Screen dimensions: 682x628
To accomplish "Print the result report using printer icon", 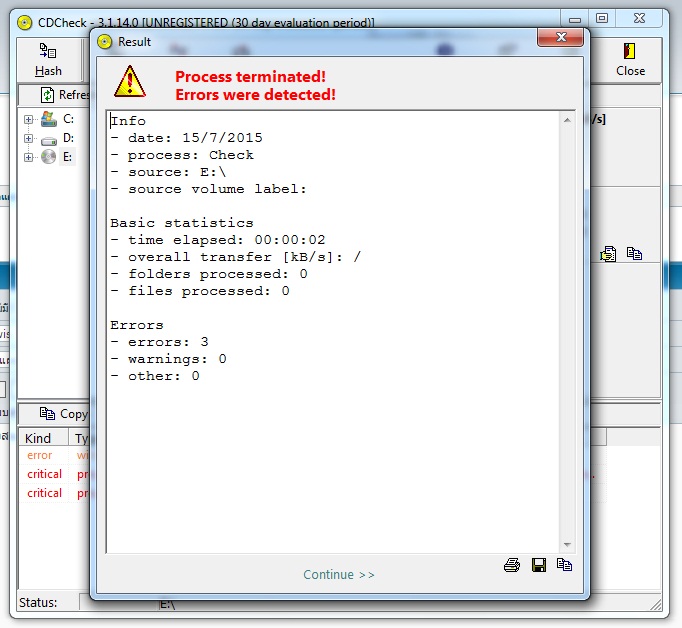I will tap(512, 565).
